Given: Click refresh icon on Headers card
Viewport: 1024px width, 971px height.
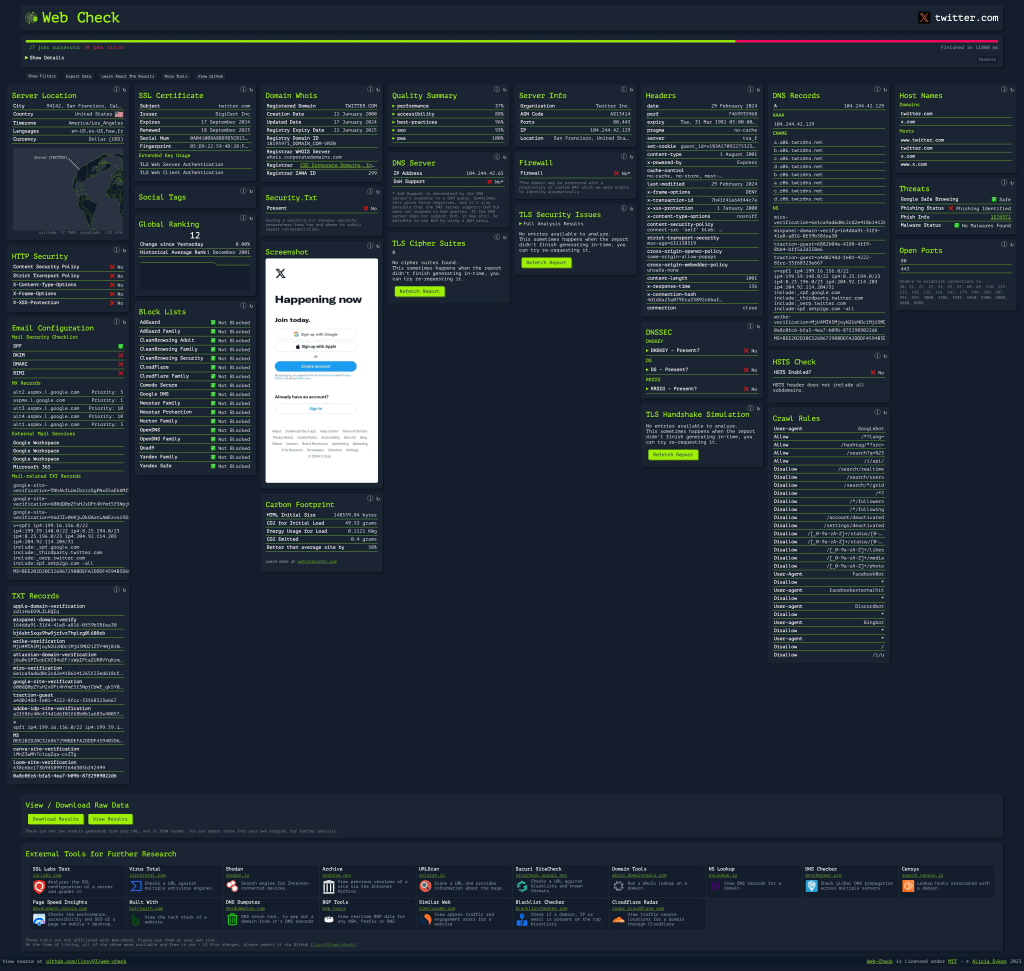Looking at the screenshot, I should pos(758,89).
